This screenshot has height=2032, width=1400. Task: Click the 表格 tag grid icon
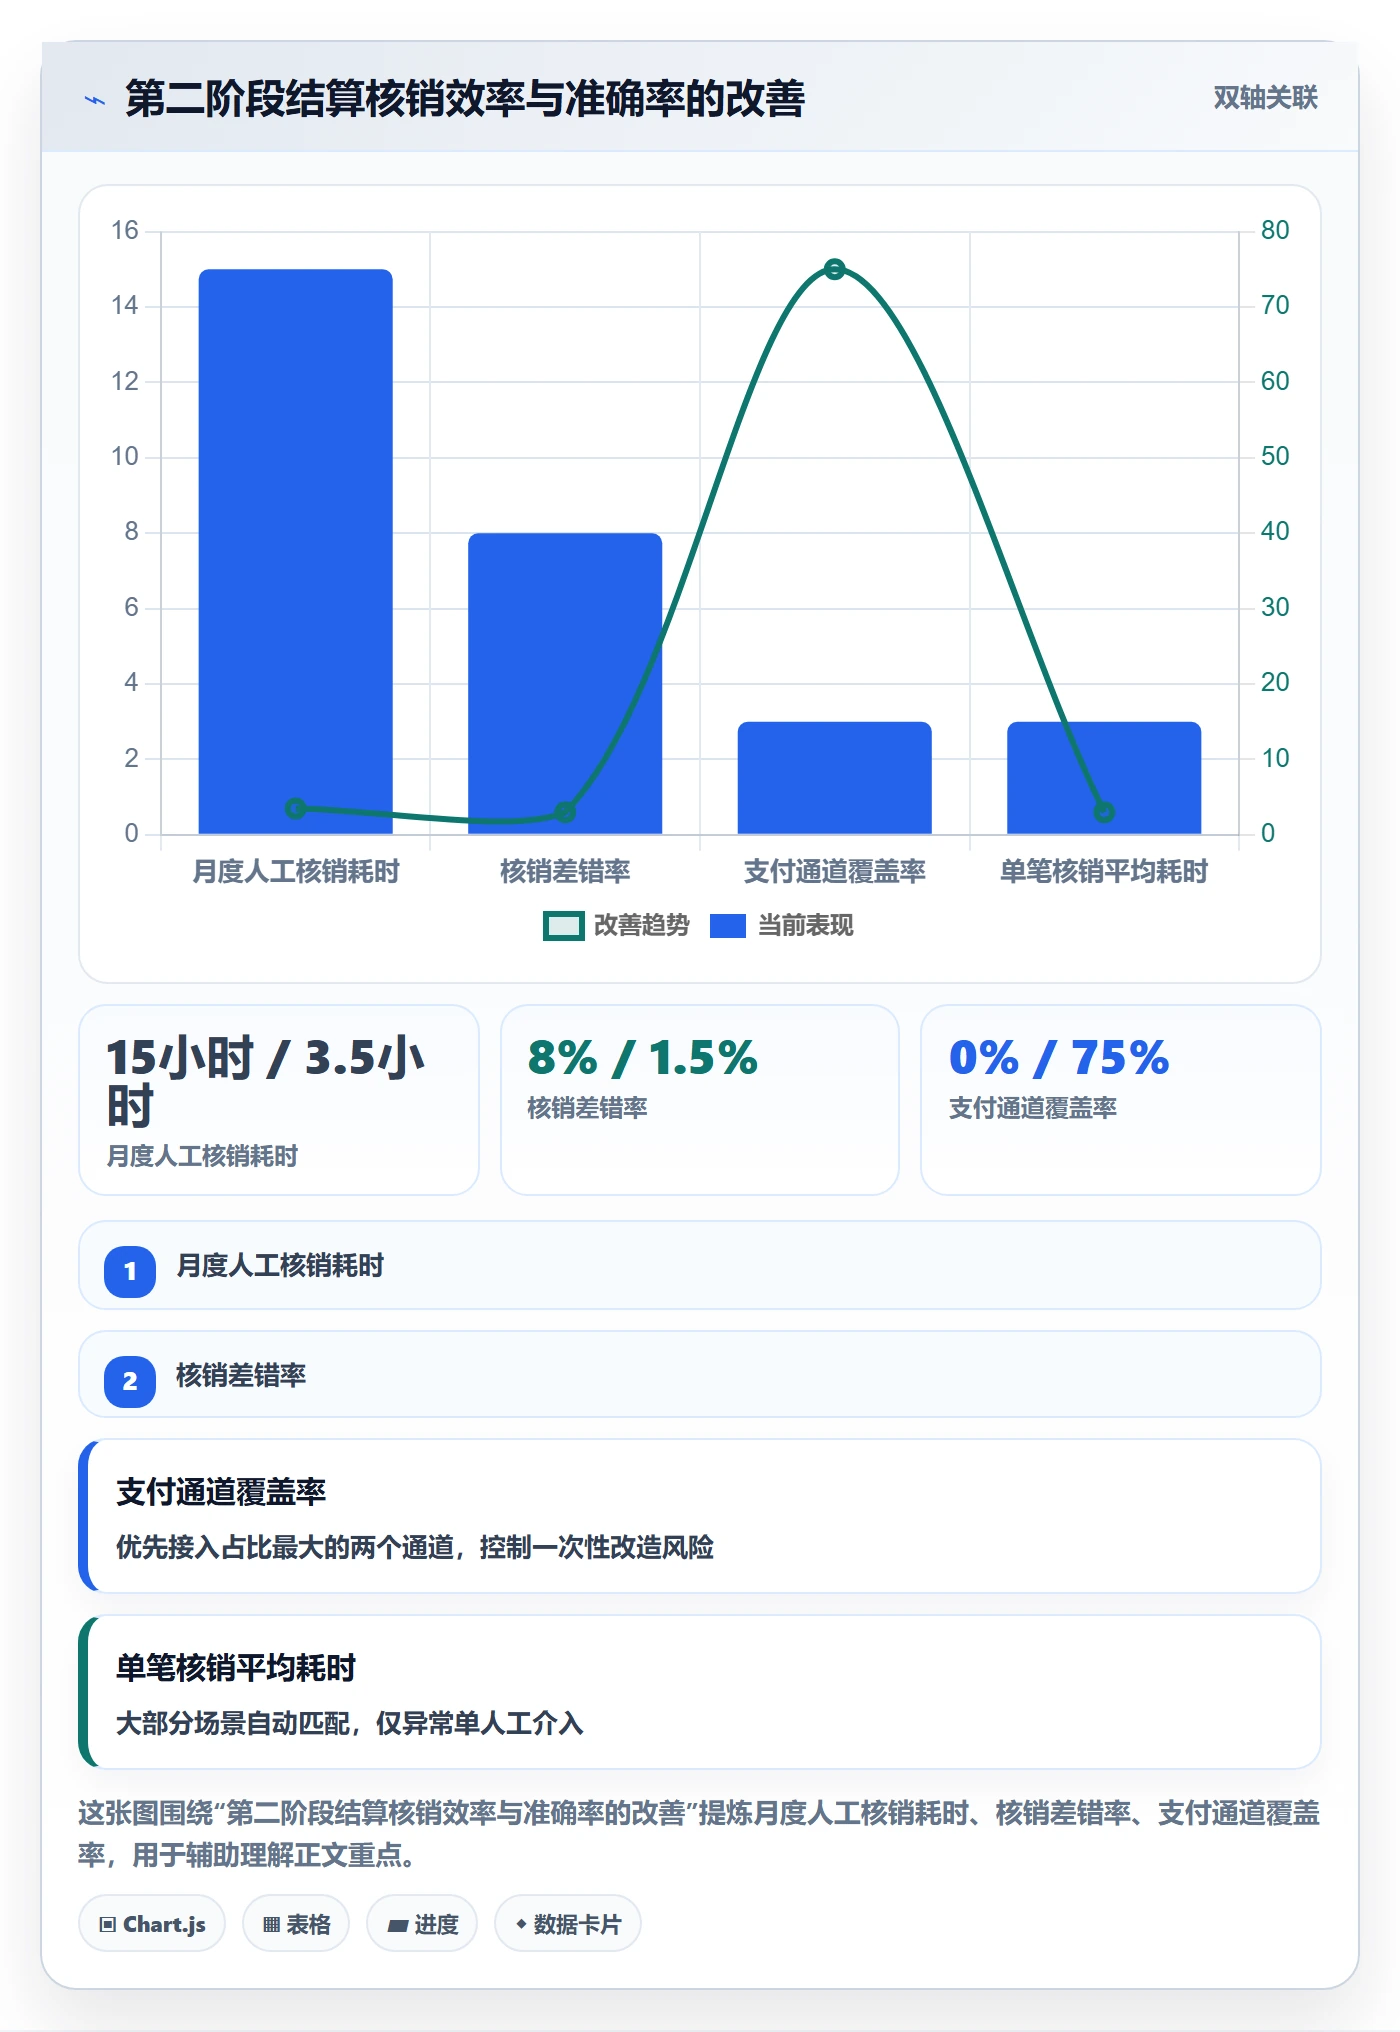271,1925
